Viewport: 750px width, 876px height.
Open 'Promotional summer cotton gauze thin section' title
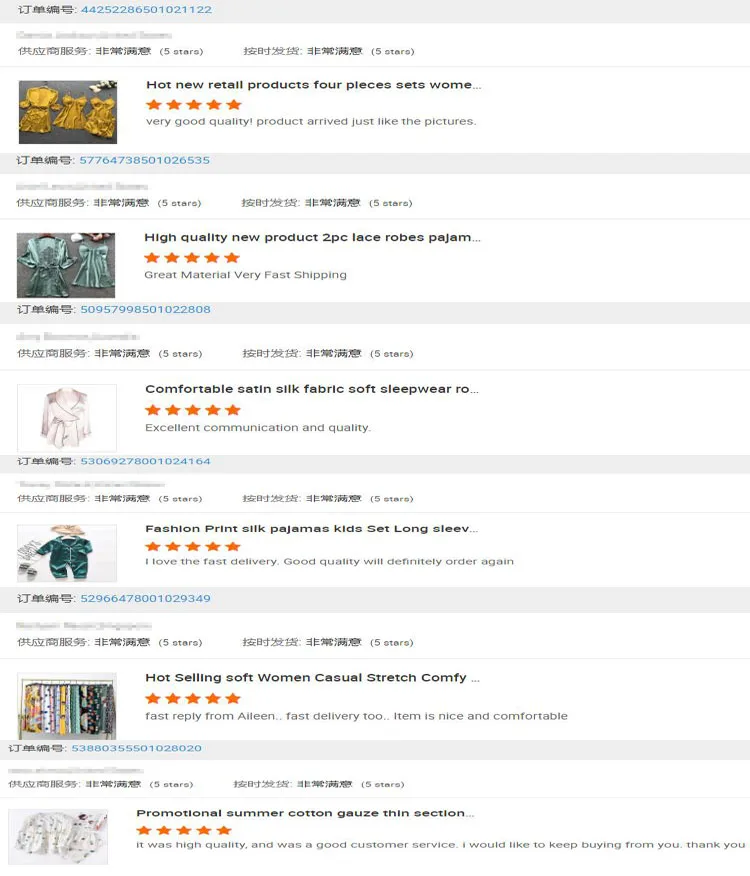(x=306, y=813)
